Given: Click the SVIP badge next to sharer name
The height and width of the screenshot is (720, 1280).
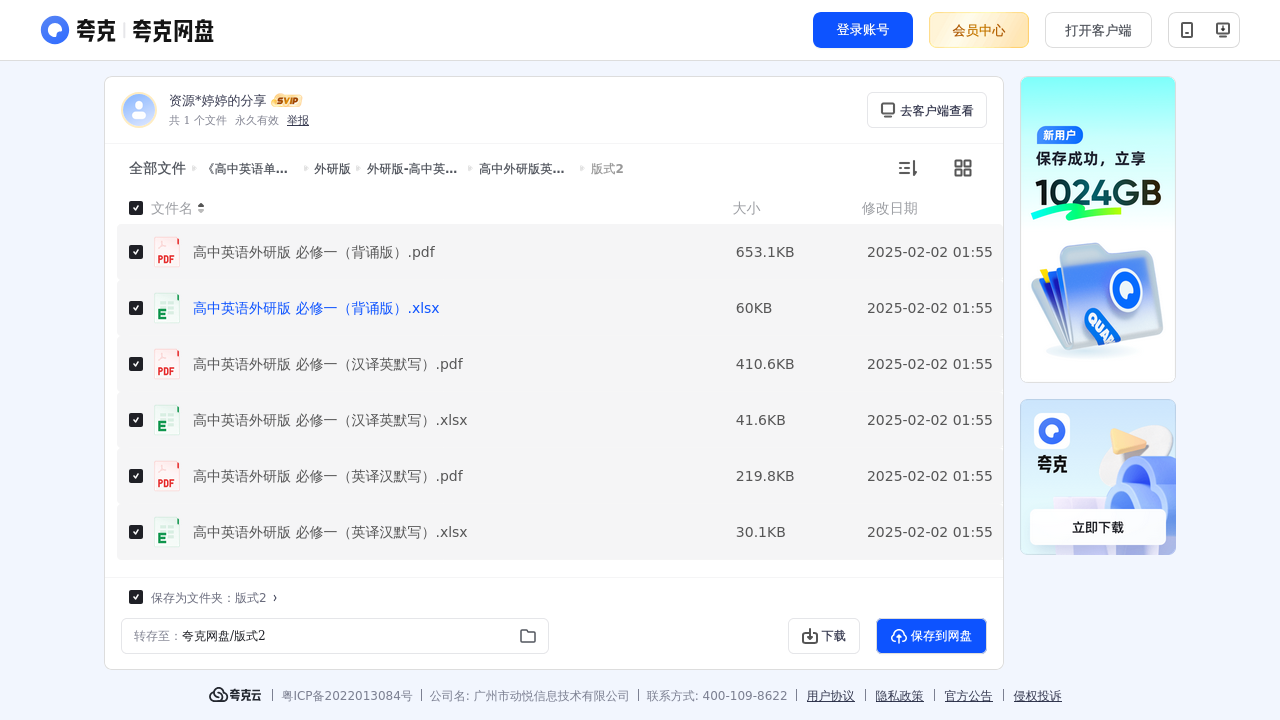Looking at the screenshot, I should [x=287, y=101].
